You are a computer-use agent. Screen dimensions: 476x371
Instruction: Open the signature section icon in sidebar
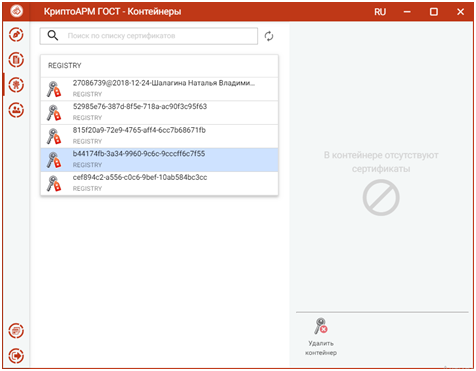(16, 35)
